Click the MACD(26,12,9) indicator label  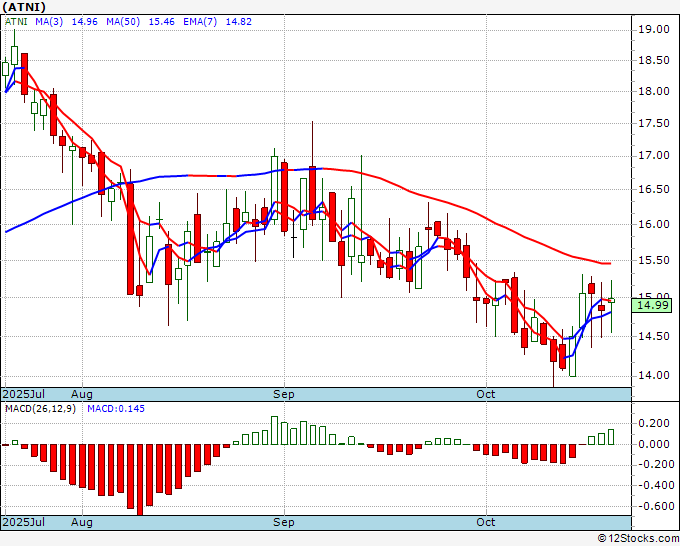[x=40, y=409]
